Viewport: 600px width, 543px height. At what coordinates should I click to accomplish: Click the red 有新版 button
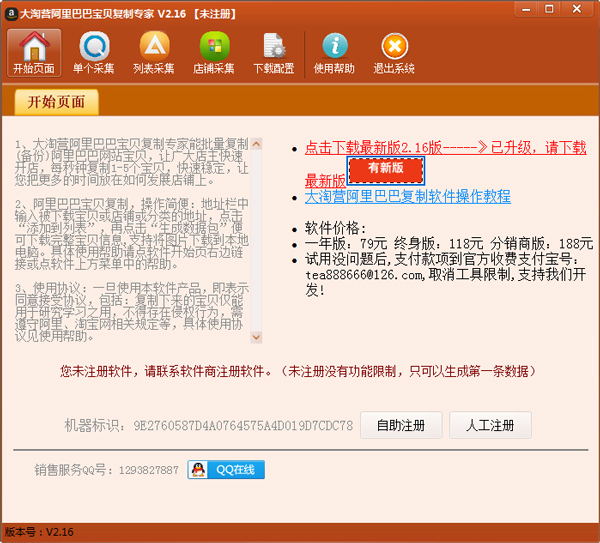386,171
